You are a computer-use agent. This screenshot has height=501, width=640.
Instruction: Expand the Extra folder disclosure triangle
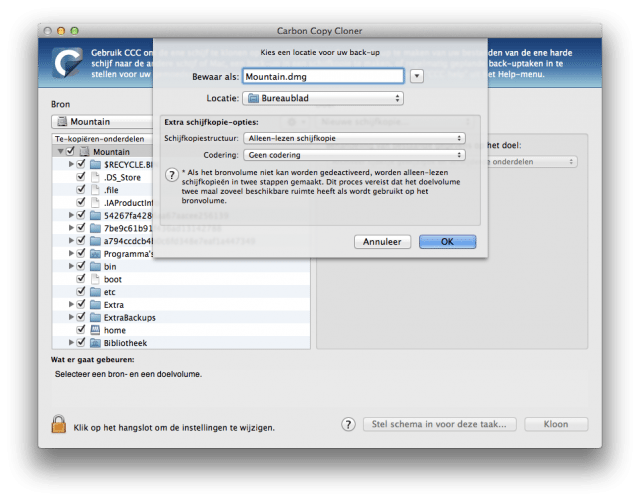(70, 304)
